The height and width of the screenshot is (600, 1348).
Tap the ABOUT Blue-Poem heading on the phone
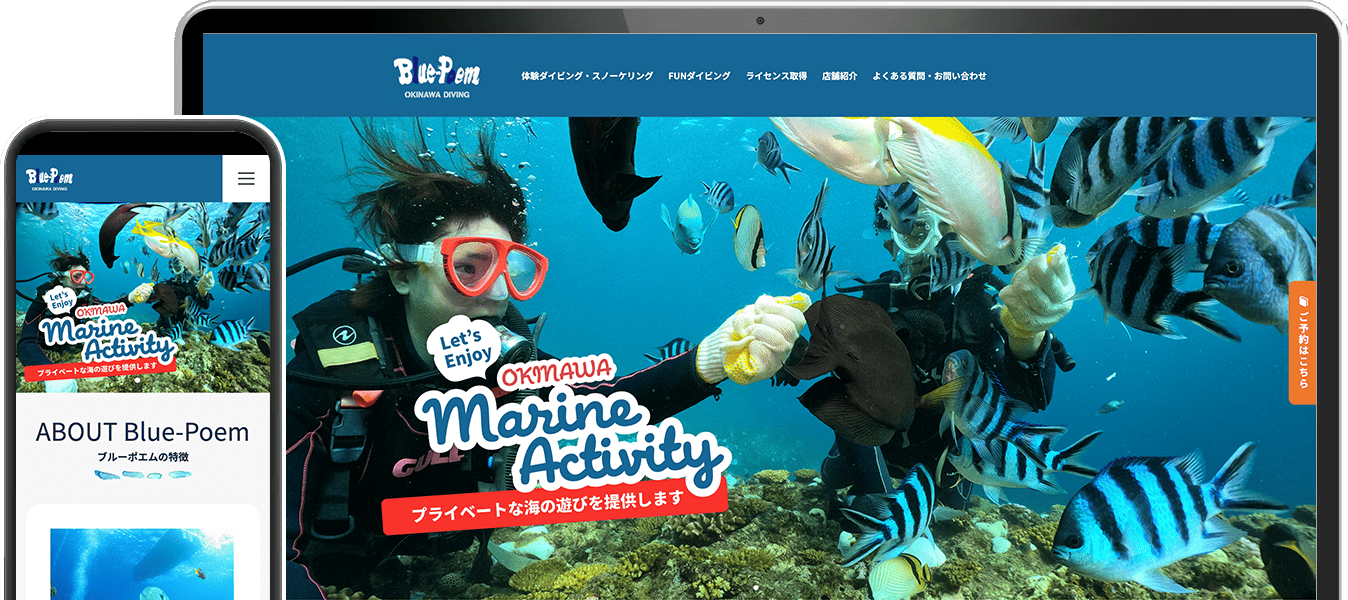pos(142,432)
